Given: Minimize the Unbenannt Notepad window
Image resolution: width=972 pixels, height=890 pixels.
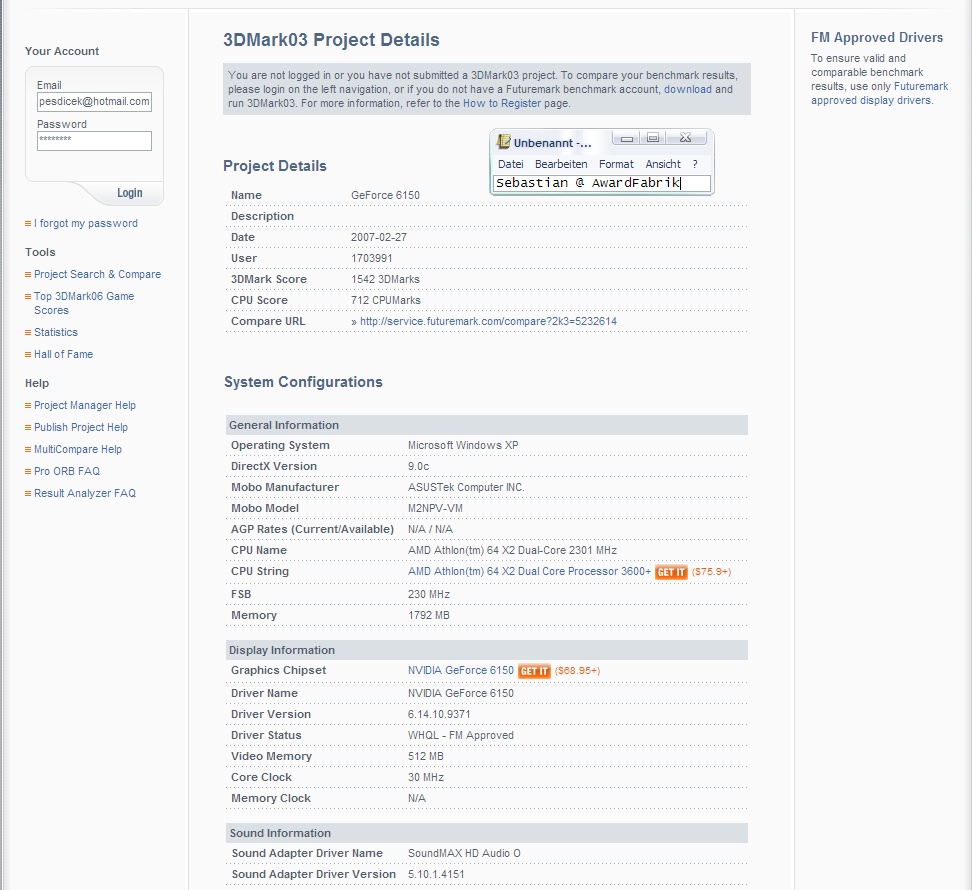Looking at the screenshot, I should 627,138.
